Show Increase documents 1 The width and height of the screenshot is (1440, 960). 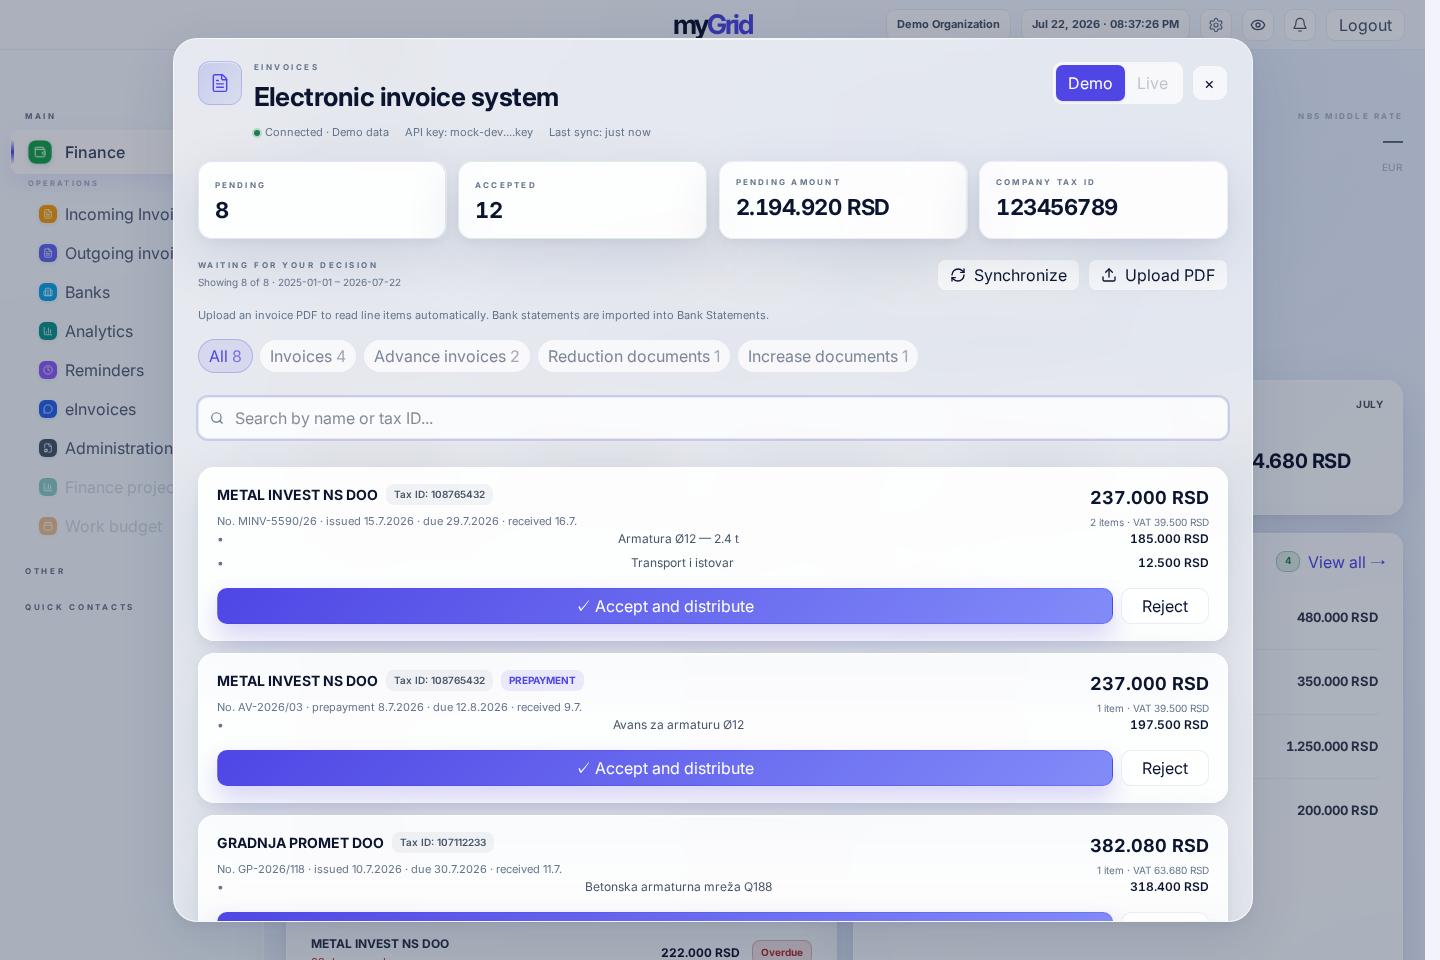(828, 356)
